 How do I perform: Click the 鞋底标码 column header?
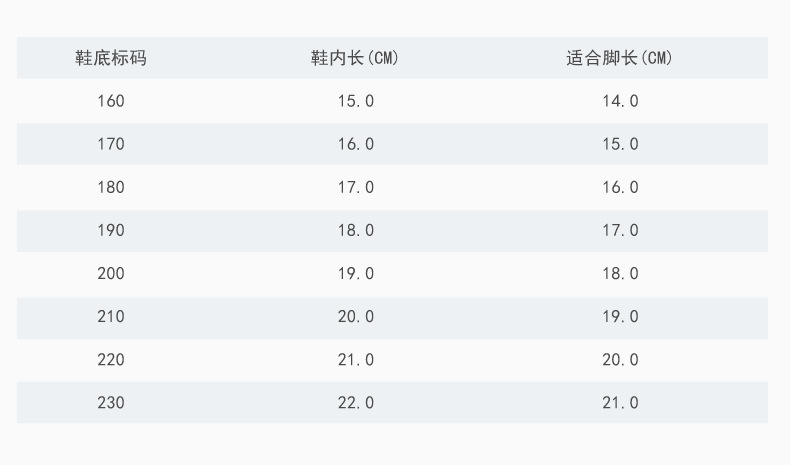(x=111, y=58)
